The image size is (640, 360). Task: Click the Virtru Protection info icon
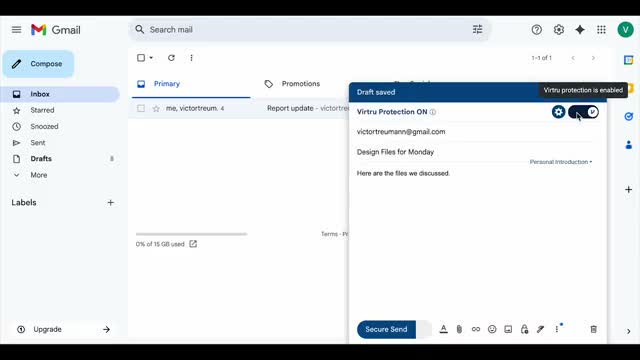pos(433,112)
